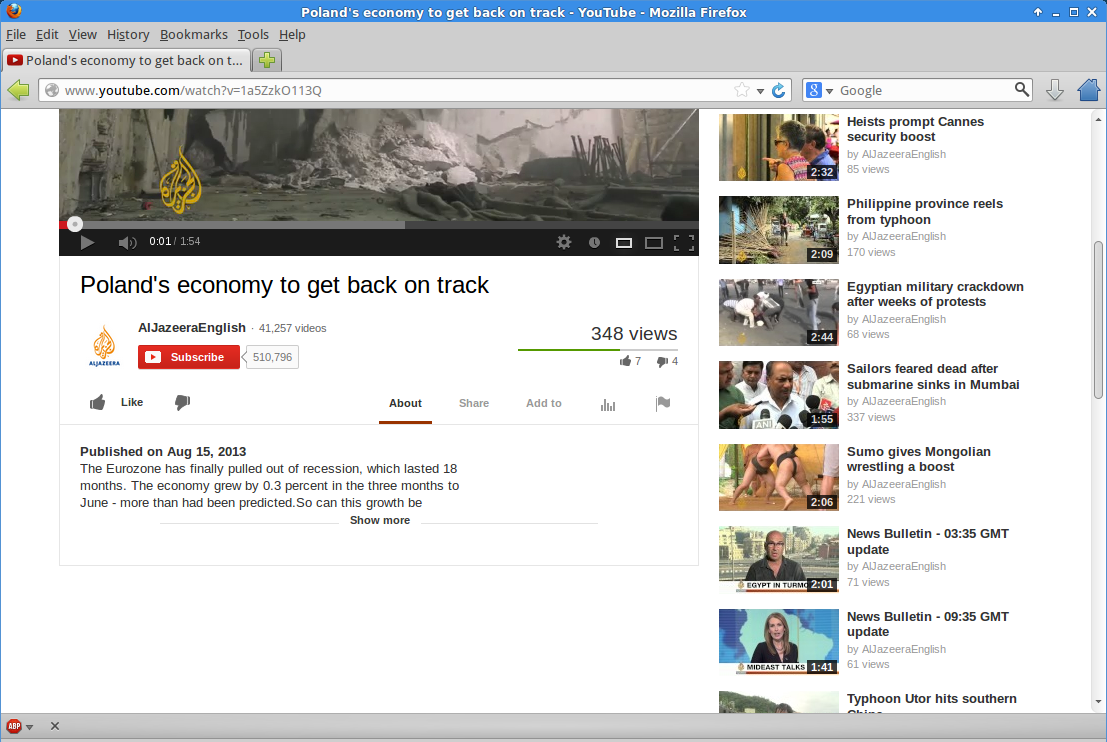Click the AlJazeera channel logo
The image size is (1107, 742).
pos(104,346)
